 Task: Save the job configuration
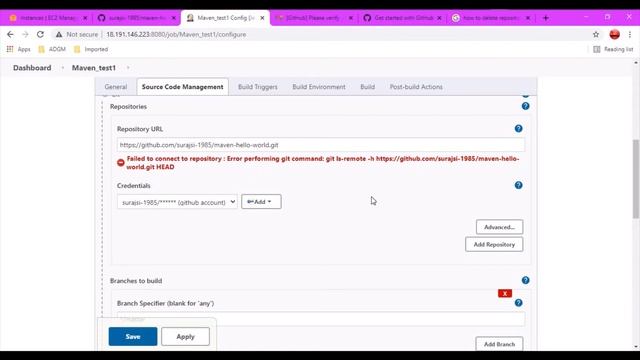tap(133, 336)
